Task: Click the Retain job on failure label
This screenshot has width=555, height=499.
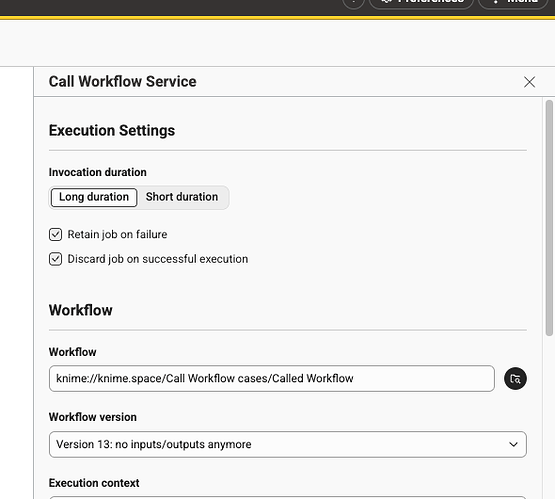Action: pyautogui.click(x=118, y=235)
